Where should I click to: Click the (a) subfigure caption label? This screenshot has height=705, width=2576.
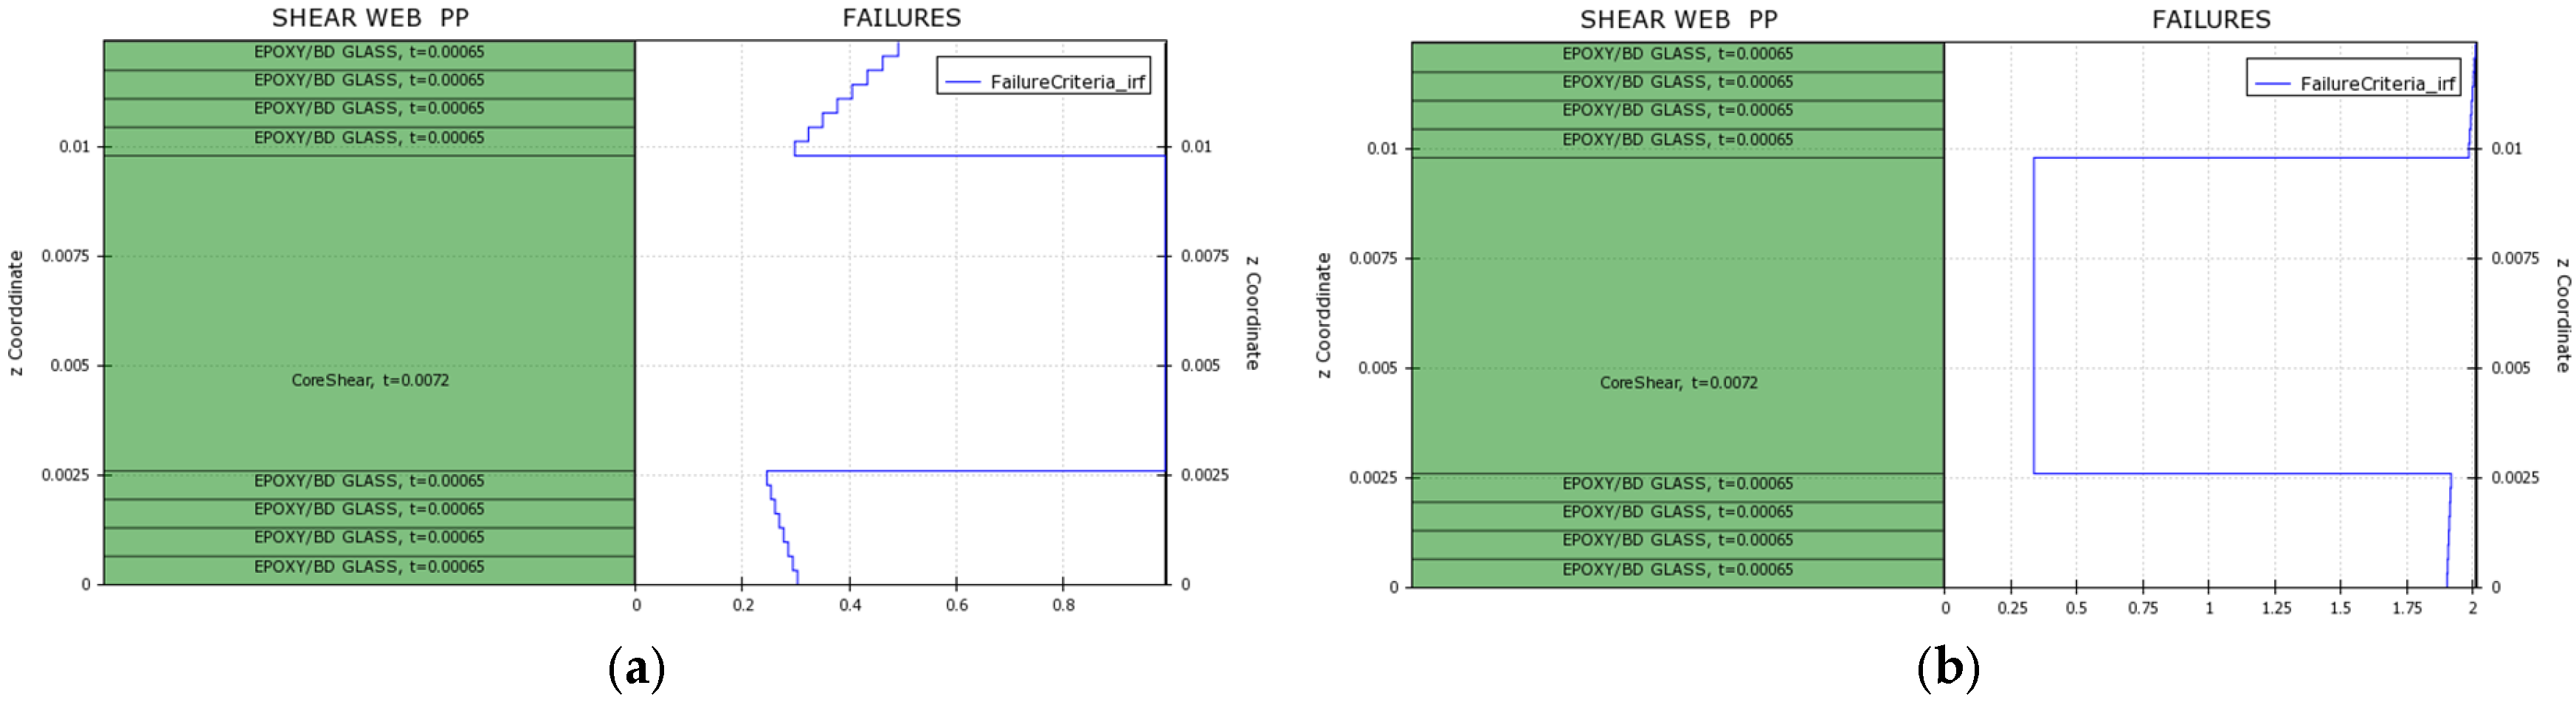[636, 668]
